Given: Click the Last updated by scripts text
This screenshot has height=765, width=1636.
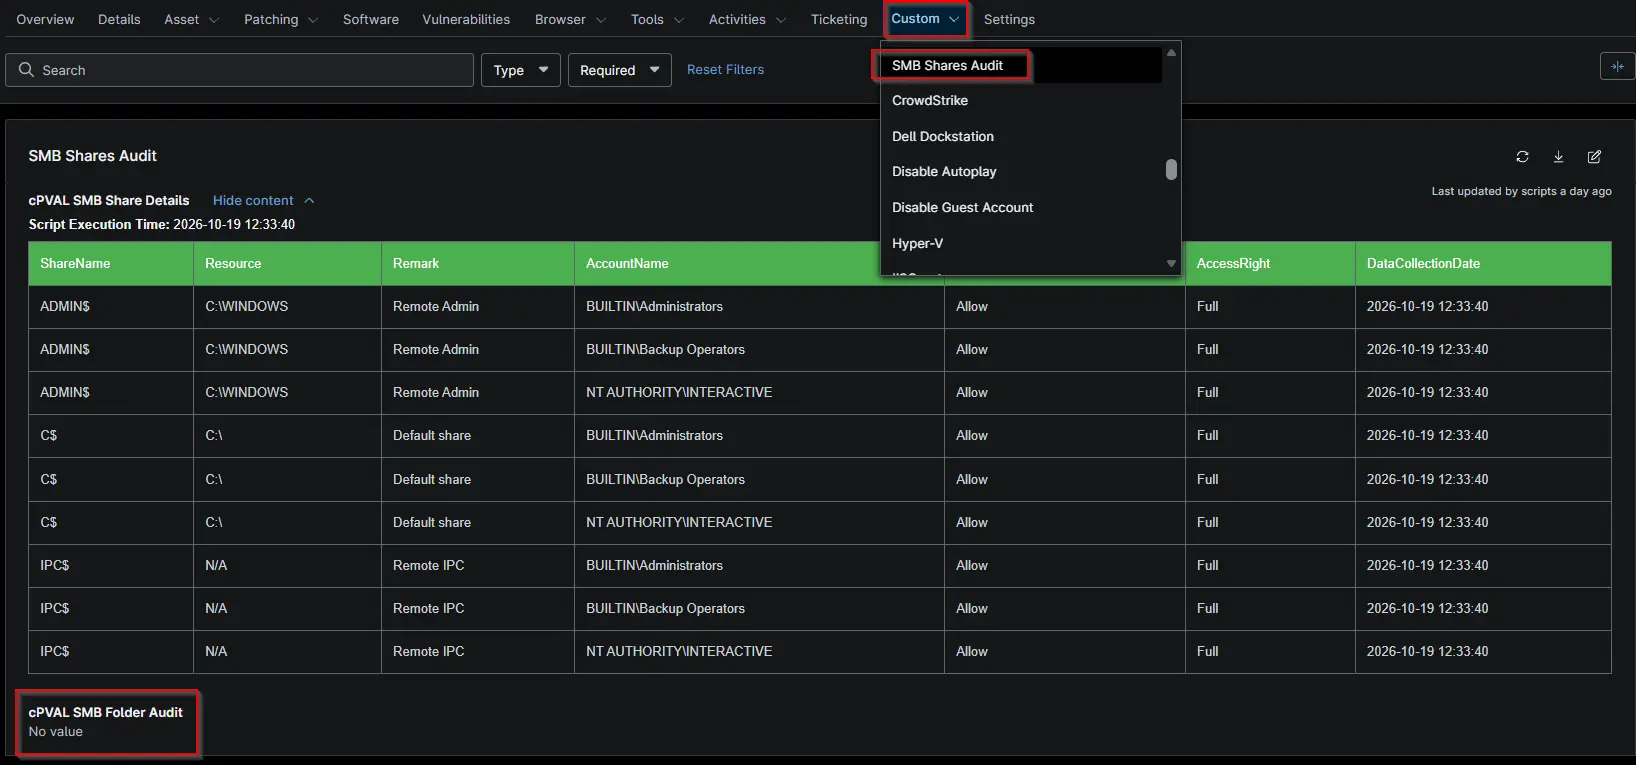Looking at the screenshot, I should 1521,191.
